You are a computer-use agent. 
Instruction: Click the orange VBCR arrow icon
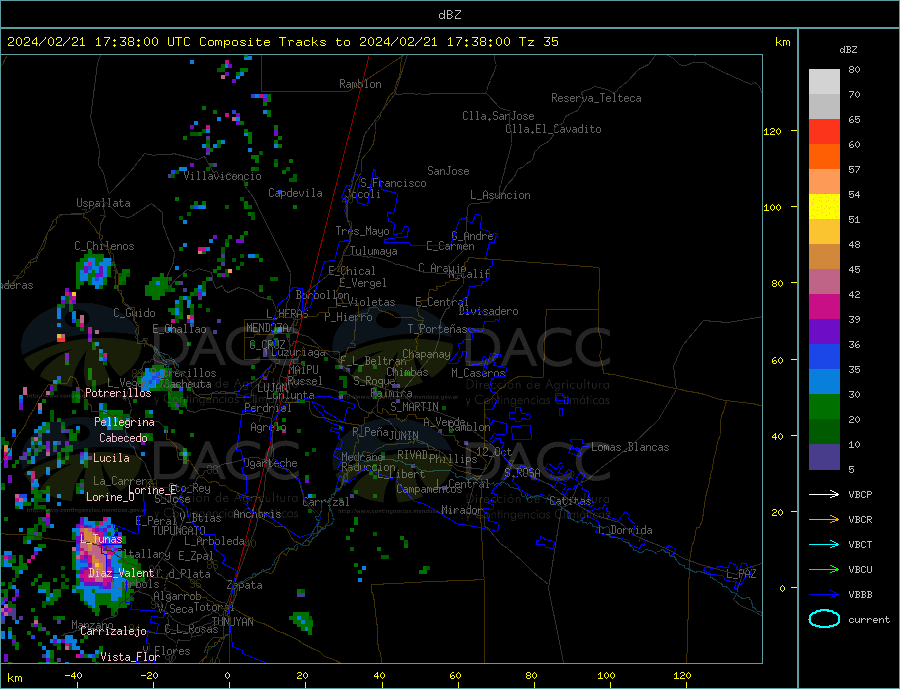(x=824, y=520)
